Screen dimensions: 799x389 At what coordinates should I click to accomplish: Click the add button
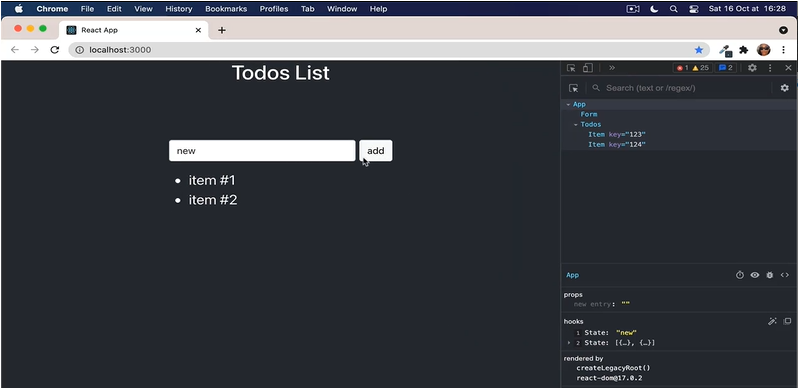(x=376, y=150)
